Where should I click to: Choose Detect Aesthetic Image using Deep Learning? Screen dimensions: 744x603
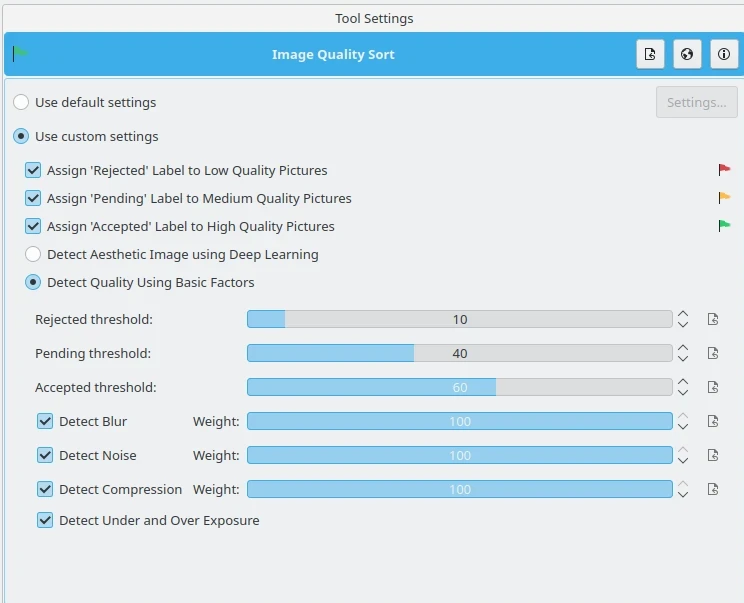coord(33,255)
